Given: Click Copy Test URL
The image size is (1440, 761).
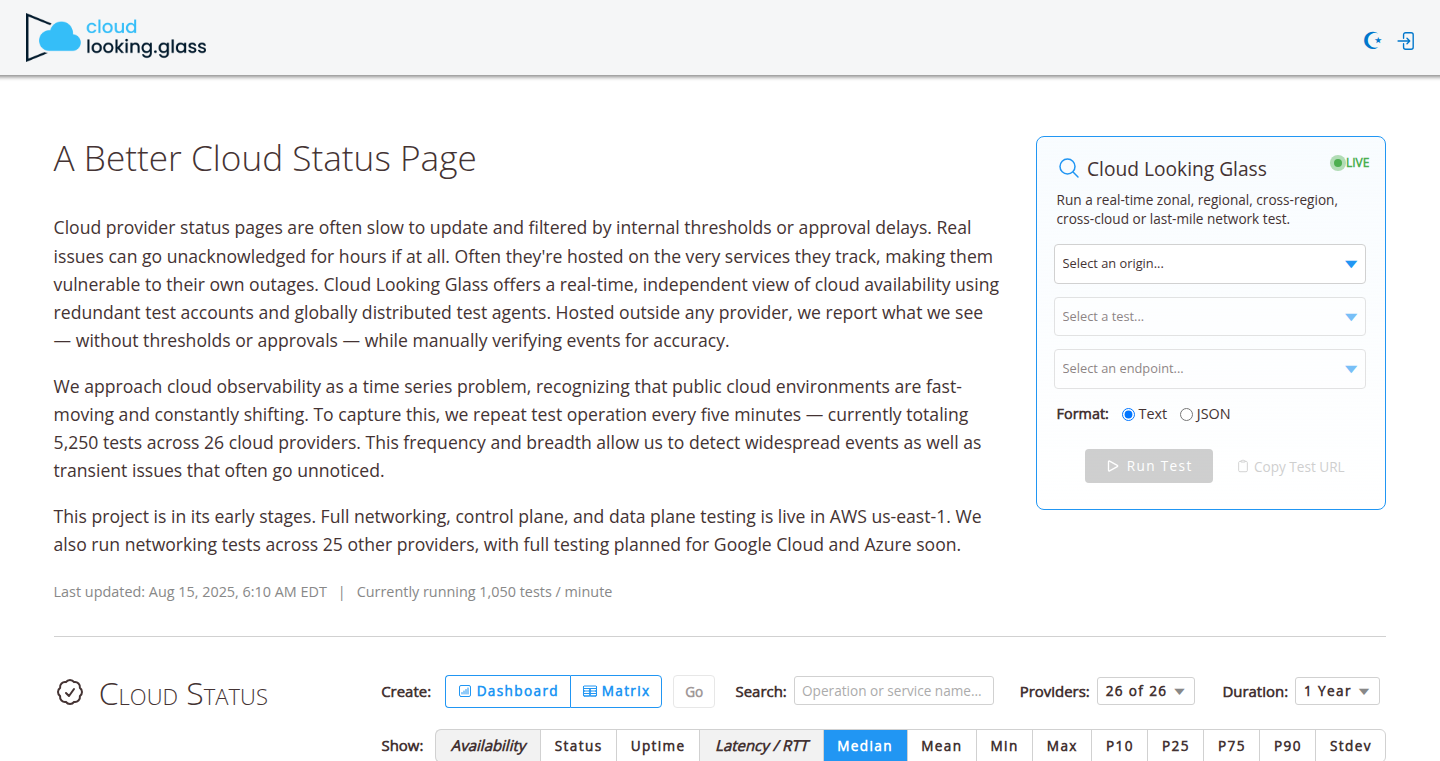Looking at the screenshot, I should point(1291,467).
